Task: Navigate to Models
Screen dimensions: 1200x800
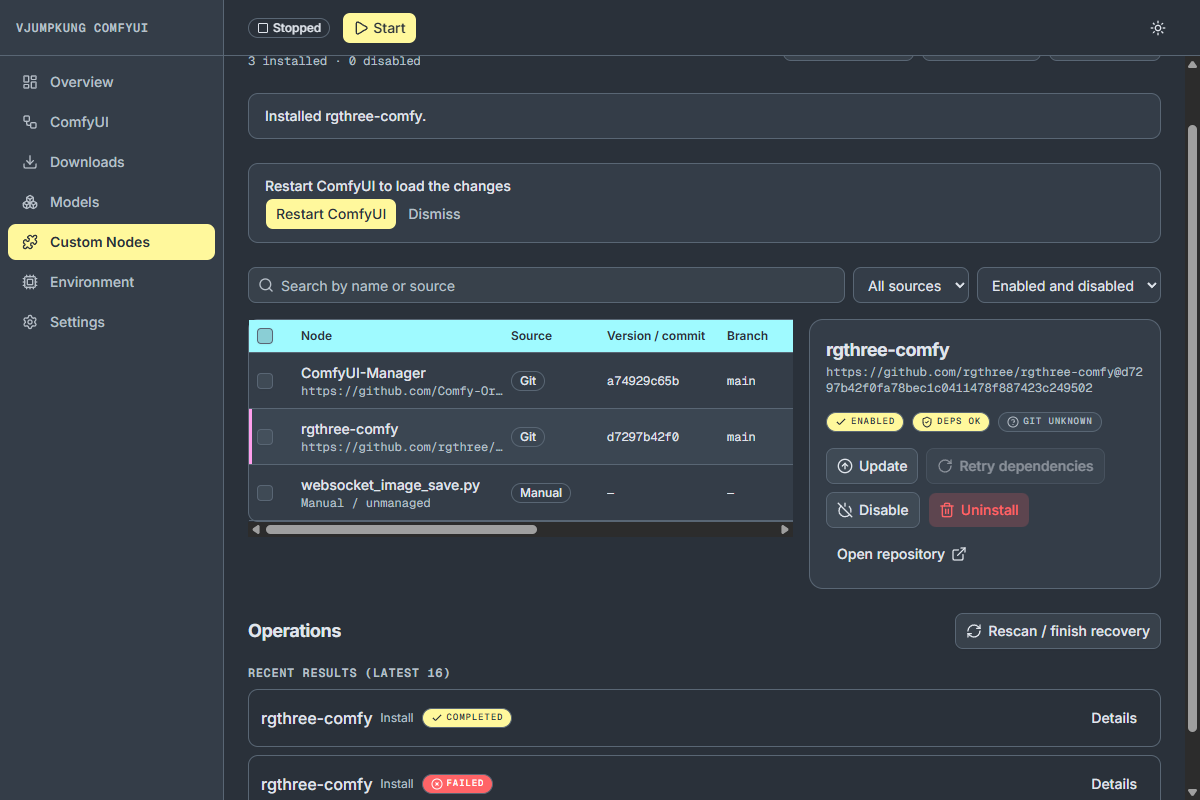Action: coord(111,202)
